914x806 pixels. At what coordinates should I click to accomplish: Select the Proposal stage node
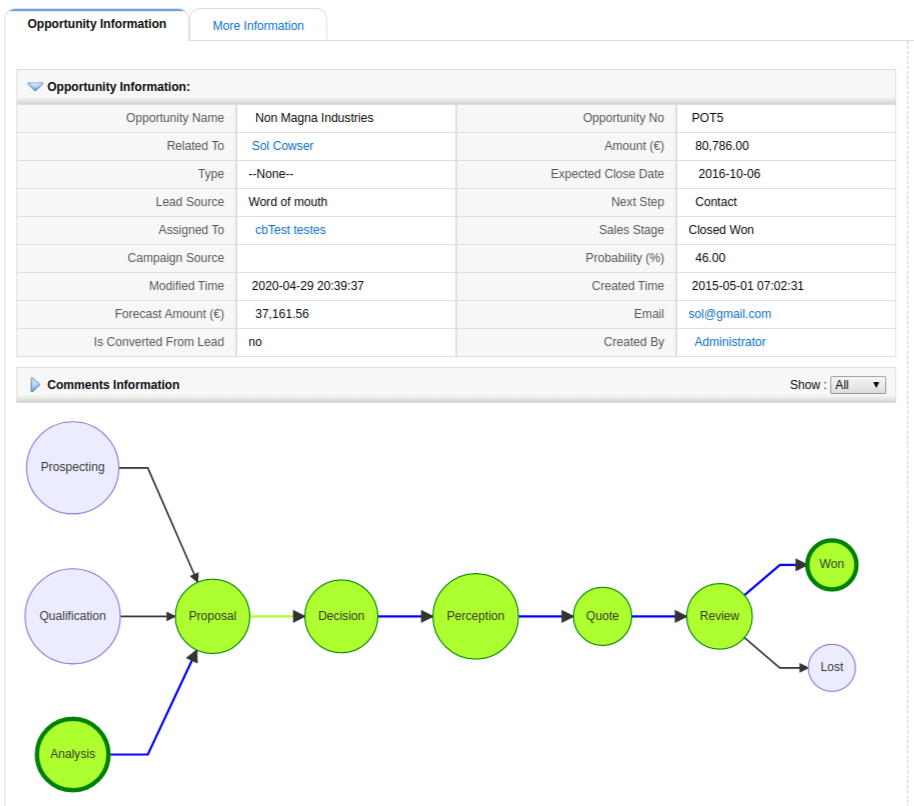tap(212, 616)
